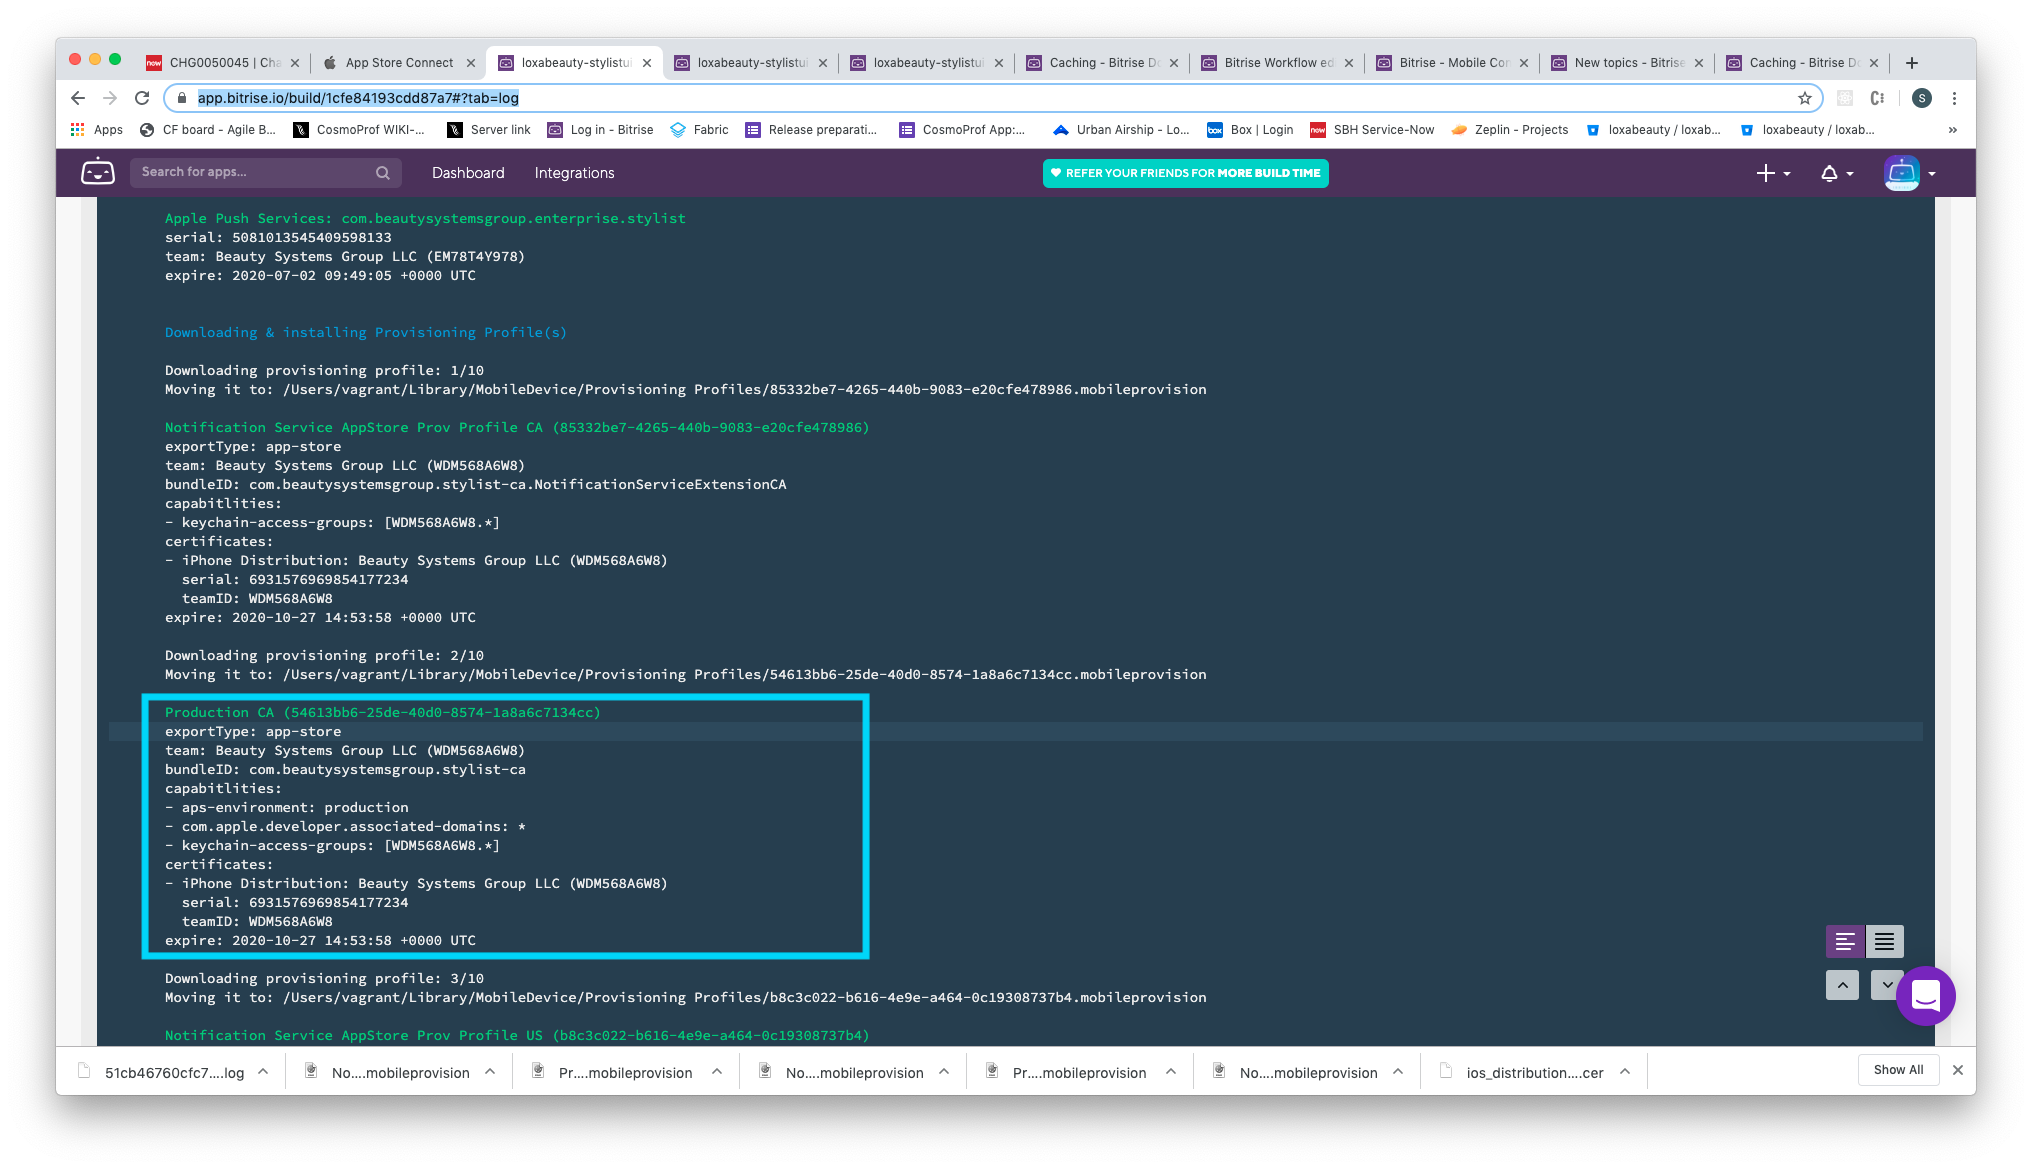Jump to top of build log
The width and height of the screenshot is (2032, 1169).
tap(1842, 985)
